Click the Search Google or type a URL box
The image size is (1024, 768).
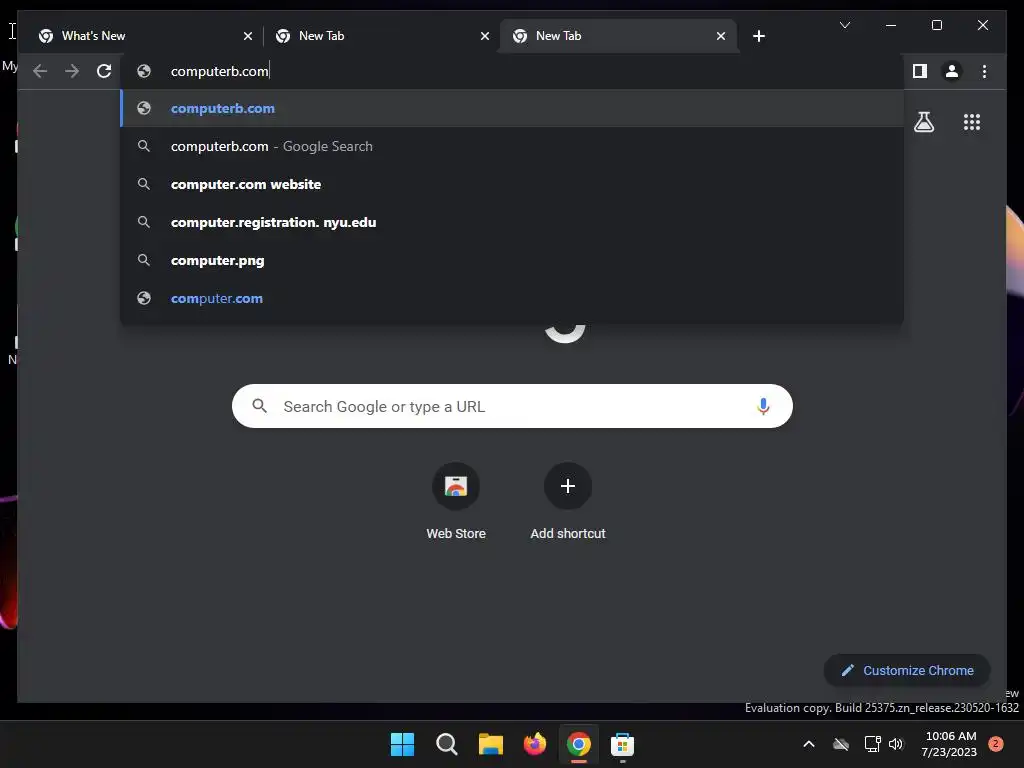click(x=512, y=406)
